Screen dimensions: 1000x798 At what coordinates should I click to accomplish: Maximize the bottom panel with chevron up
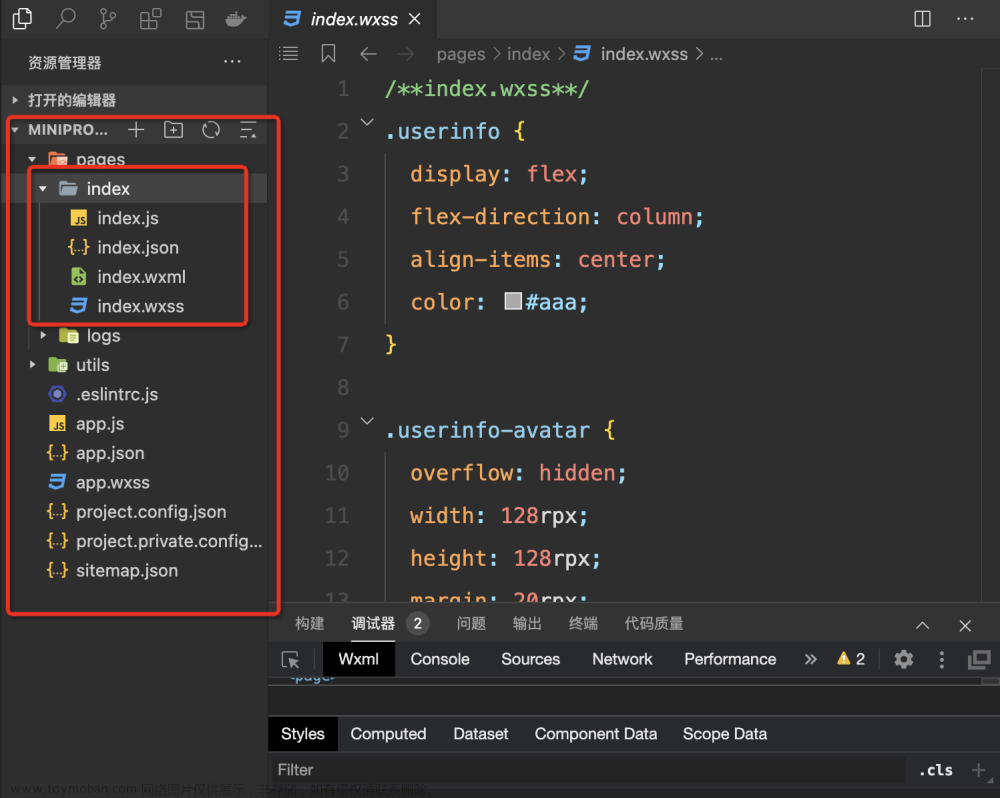922,625
